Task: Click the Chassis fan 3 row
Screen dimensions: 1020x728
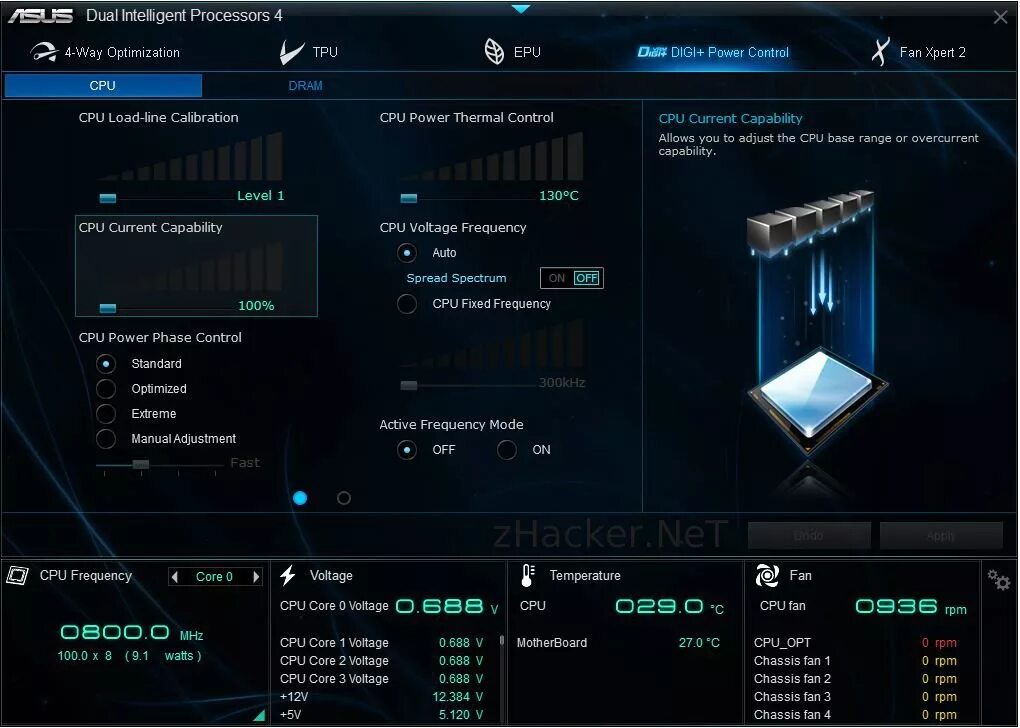Action: point(855,697)
